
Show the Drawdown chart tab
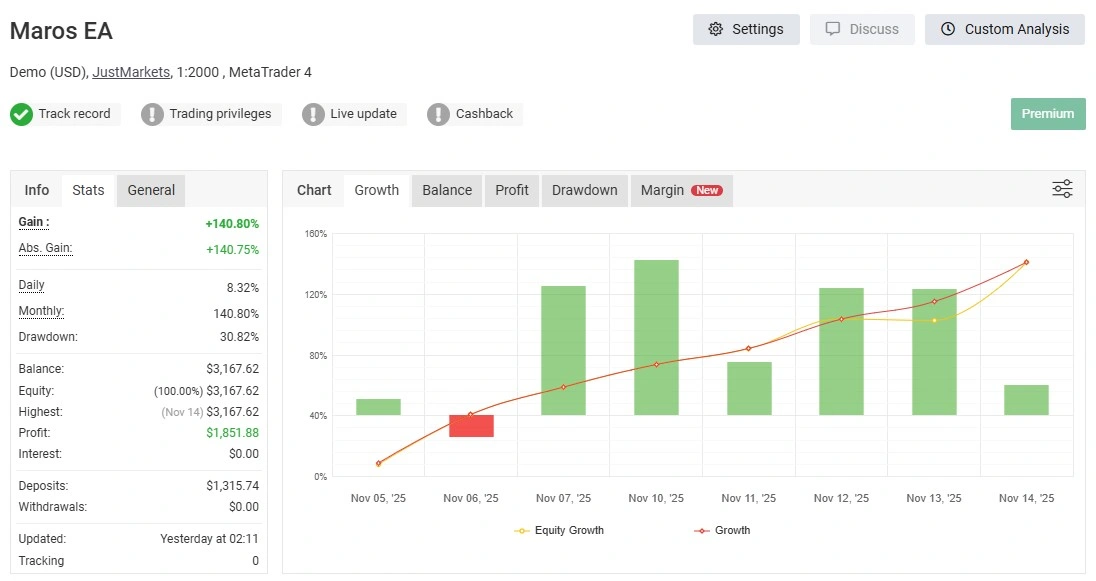tap(584, 190)
